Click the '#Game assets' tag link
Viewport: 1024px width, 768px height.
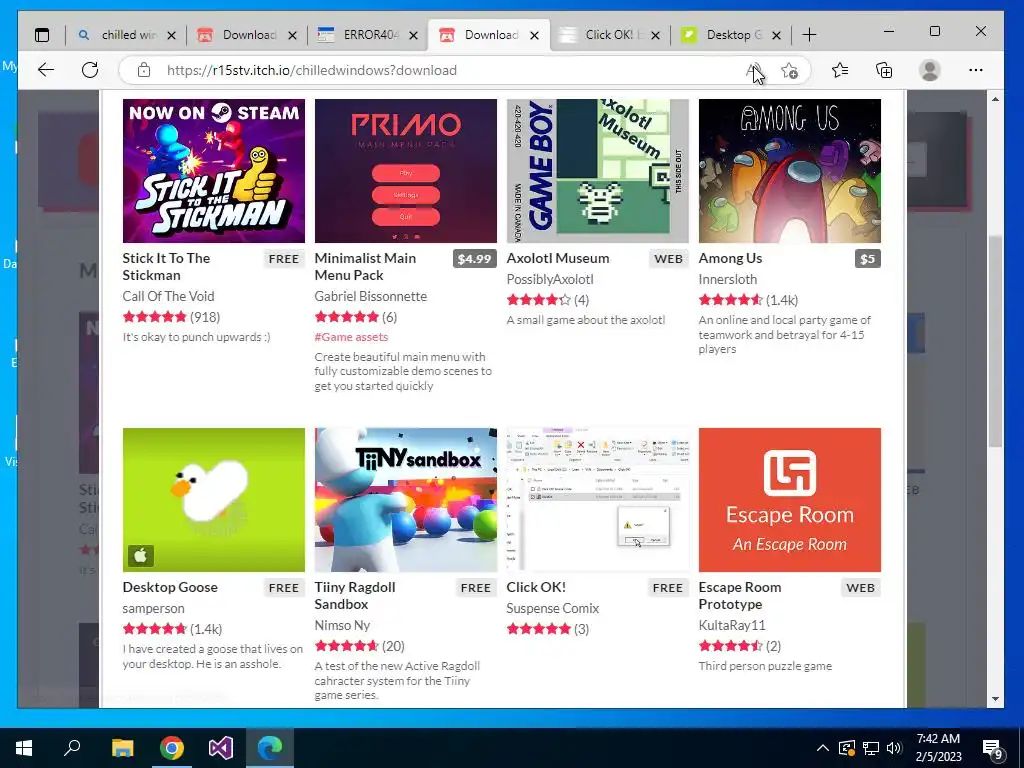click(351, 337)
